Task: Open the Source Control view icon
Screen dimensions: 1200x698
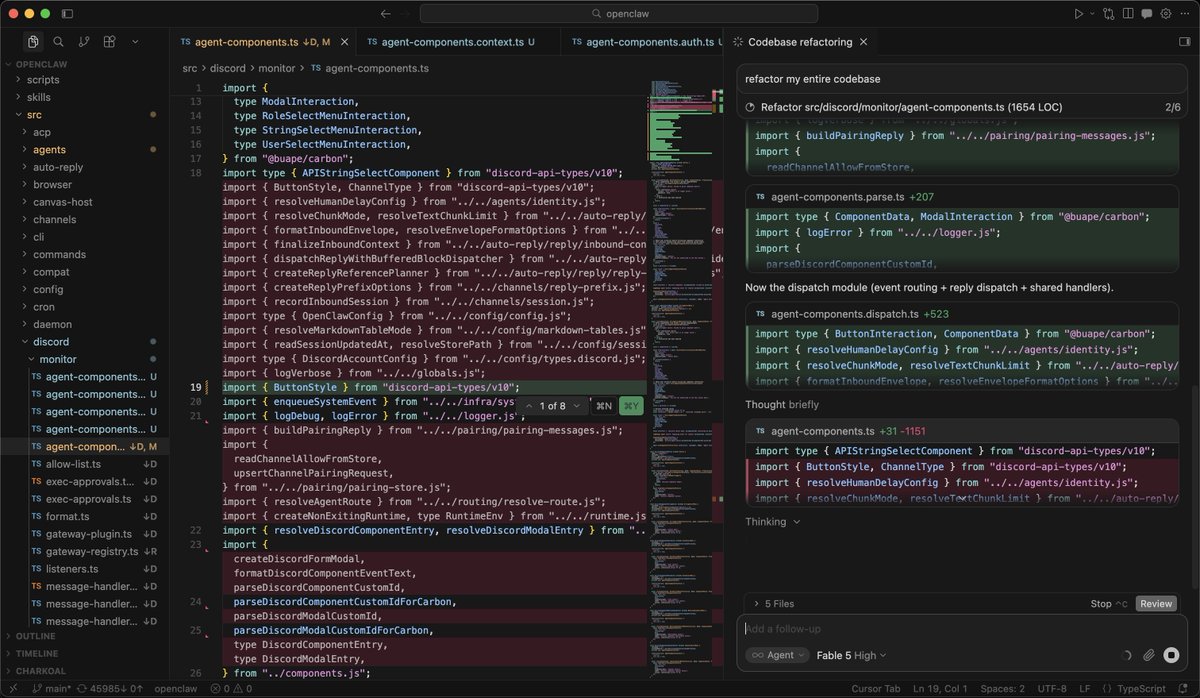Action: [x=84, y=42]
